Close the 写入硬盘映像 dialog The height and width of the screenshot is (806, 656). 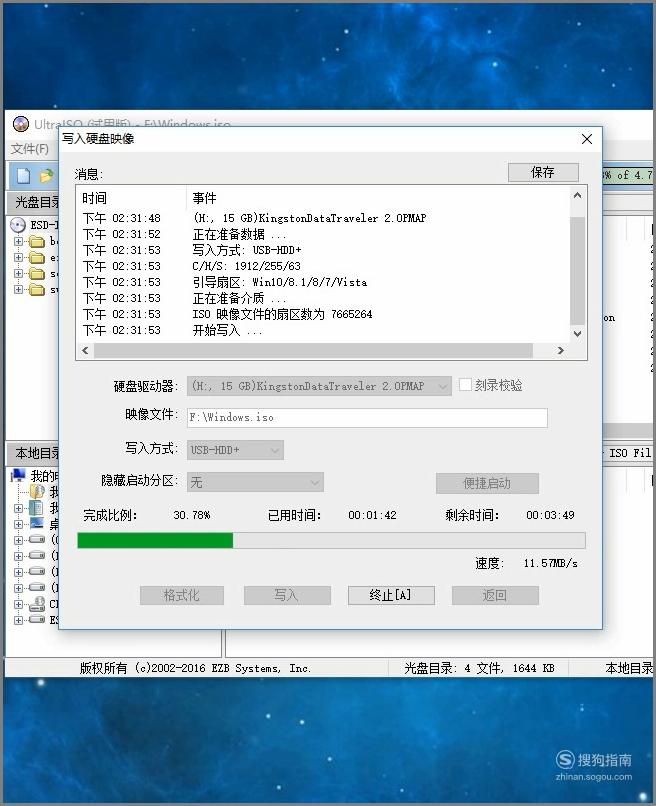click(x=587, y=139)
